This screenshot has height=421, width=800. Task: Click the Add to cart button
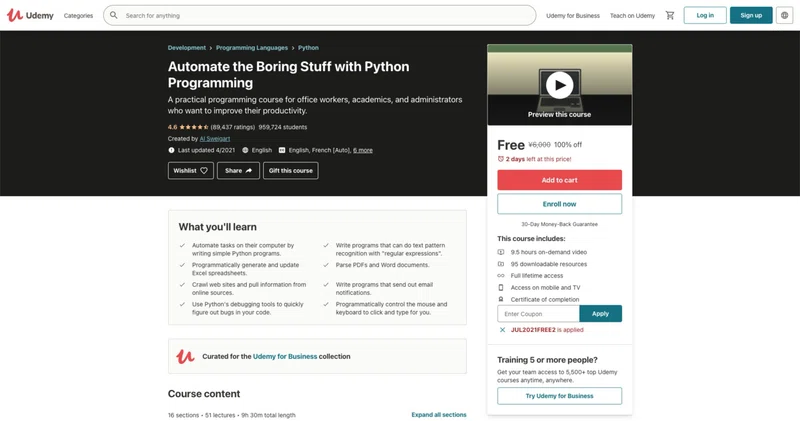[559, 180]
